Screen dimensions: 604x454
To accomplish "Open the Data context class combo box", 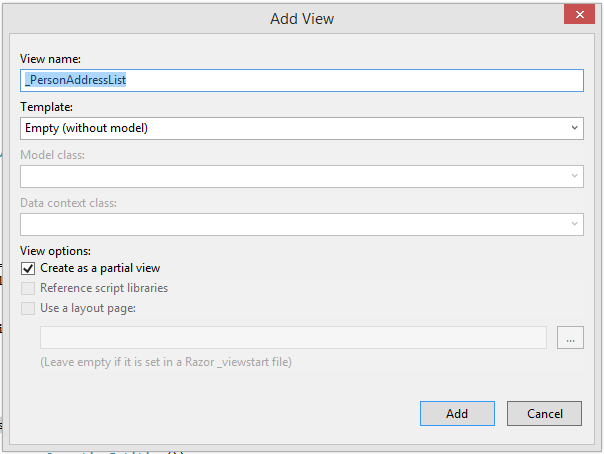I will (300, 224).
